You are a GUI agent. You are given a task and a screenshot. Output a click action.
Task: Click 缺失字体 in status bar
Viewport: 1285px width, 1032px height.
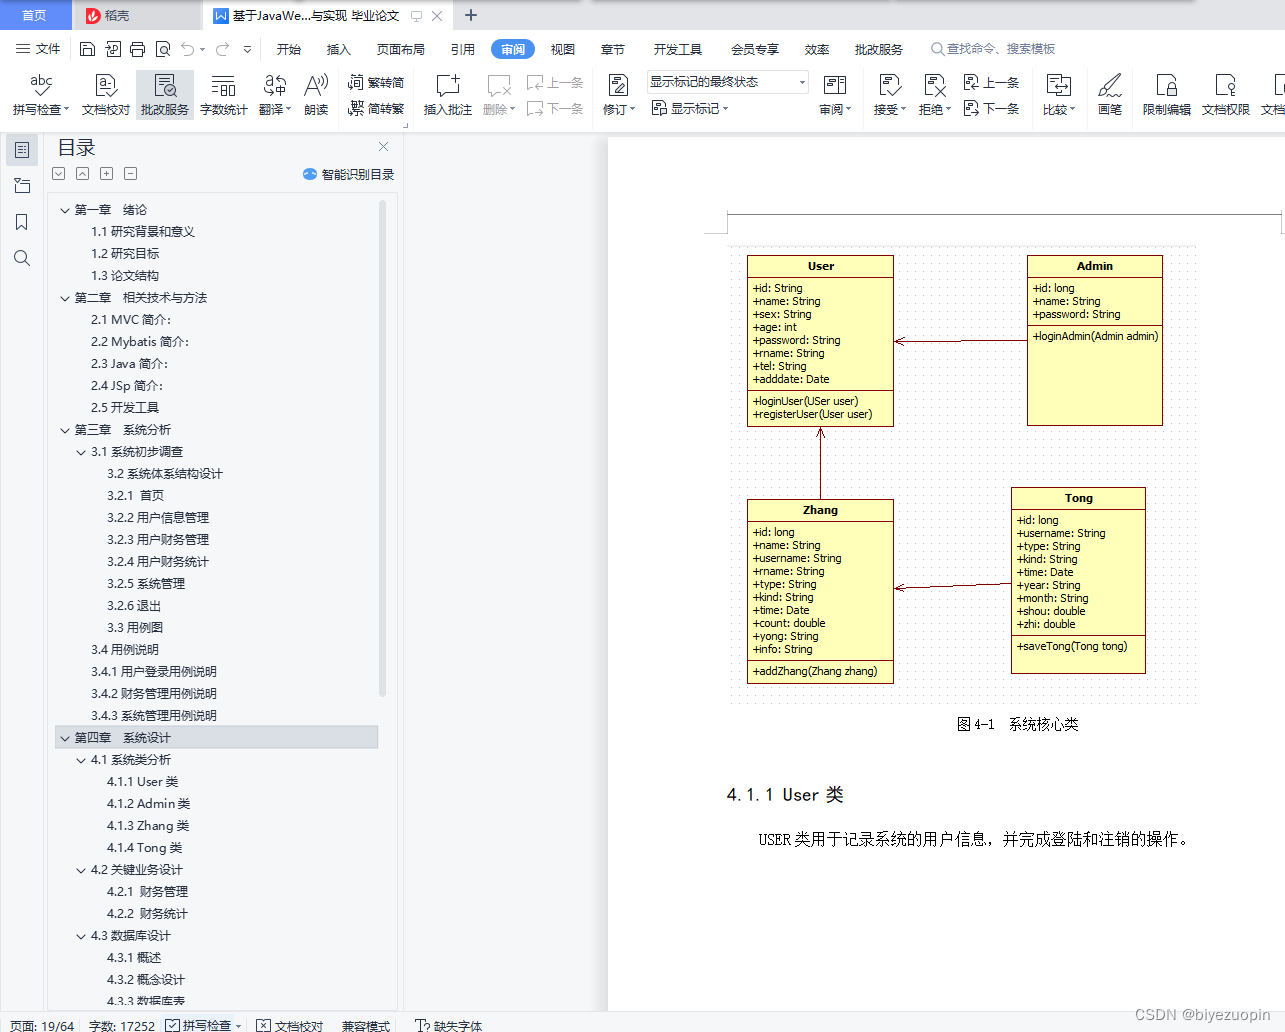(x=449, y=1025)
